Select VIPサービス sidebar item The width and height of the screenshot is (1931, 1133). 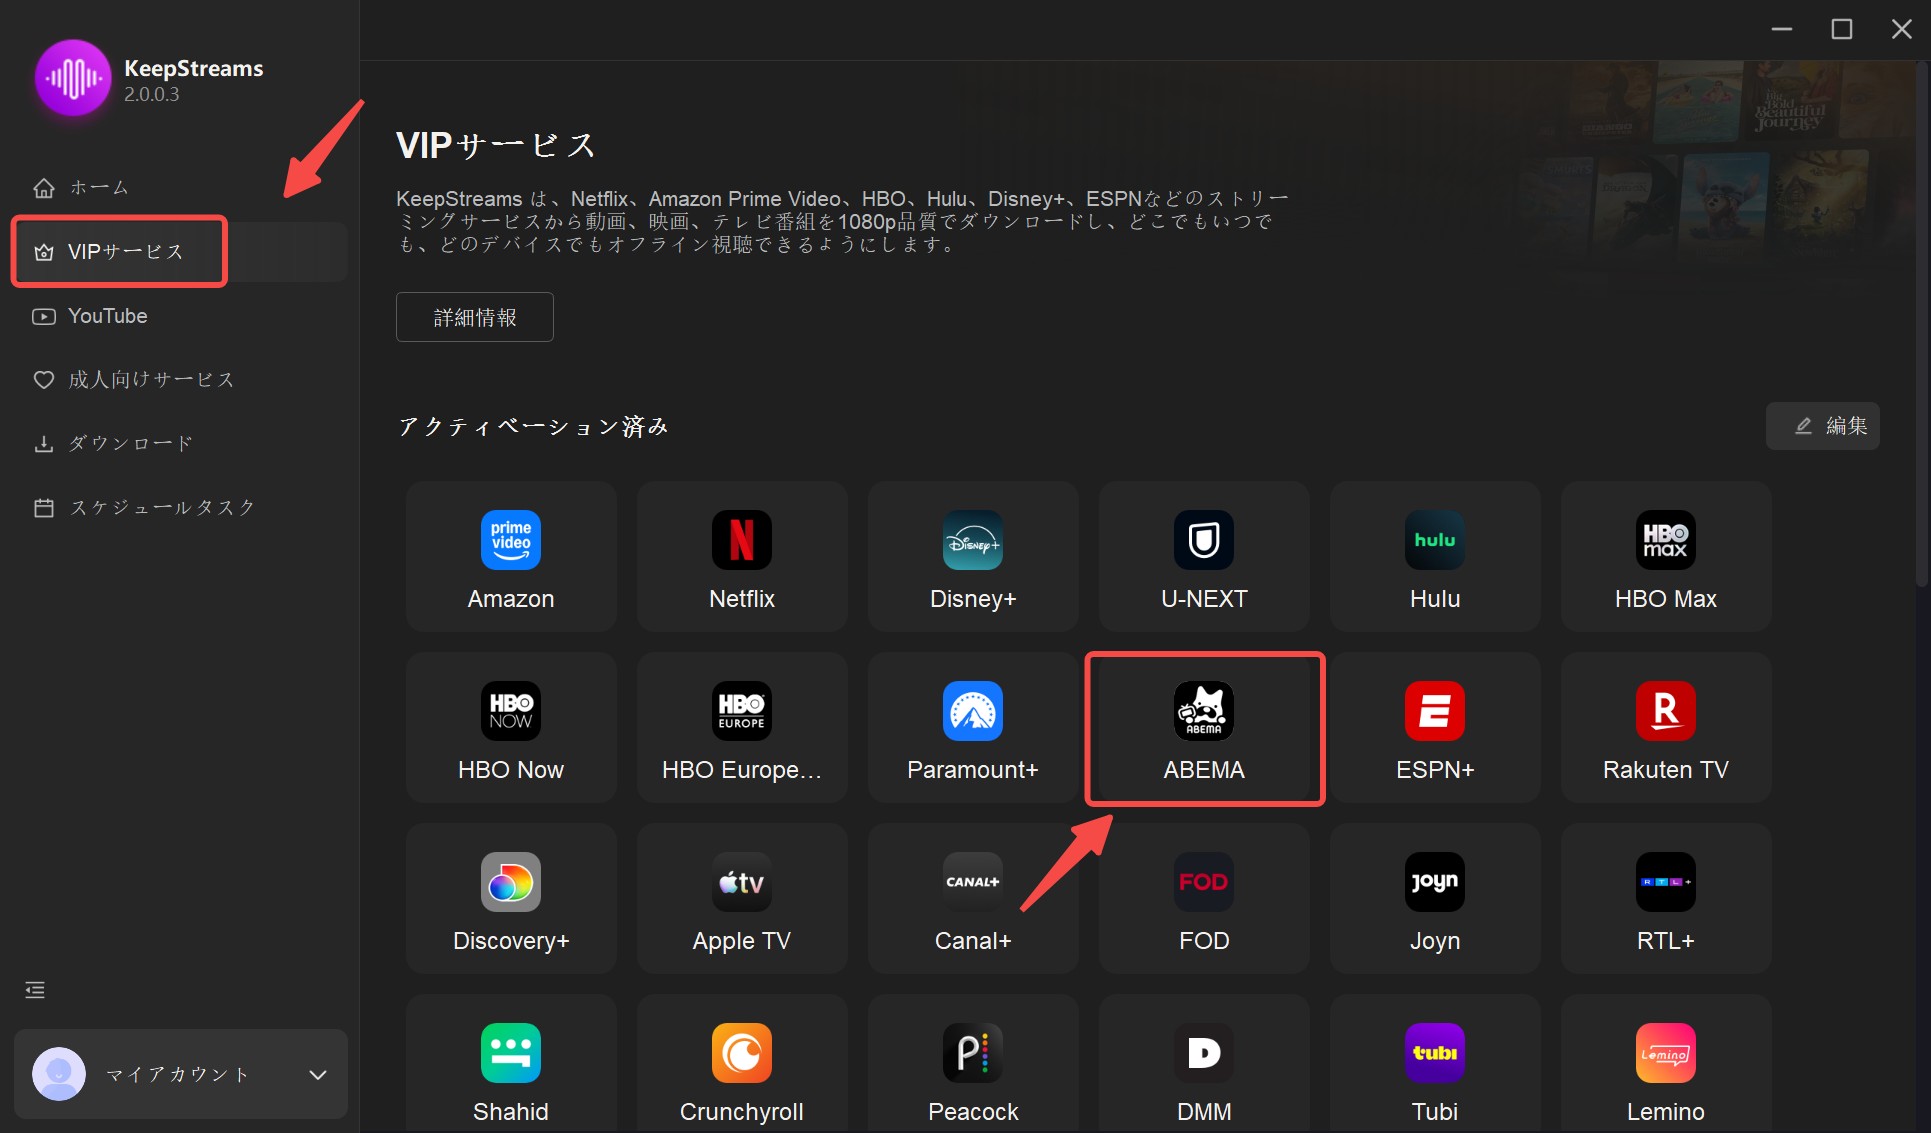pos(180,251)
